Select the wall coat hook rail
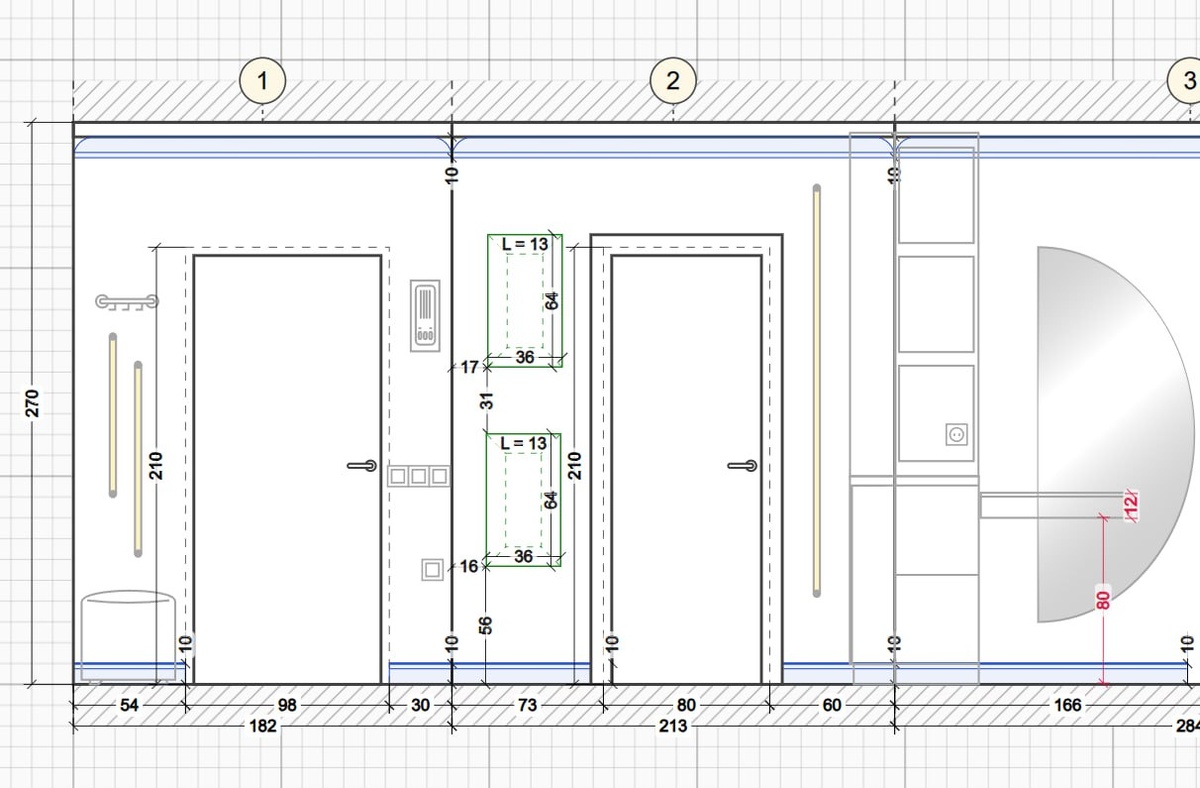 (x=126, y=301)
